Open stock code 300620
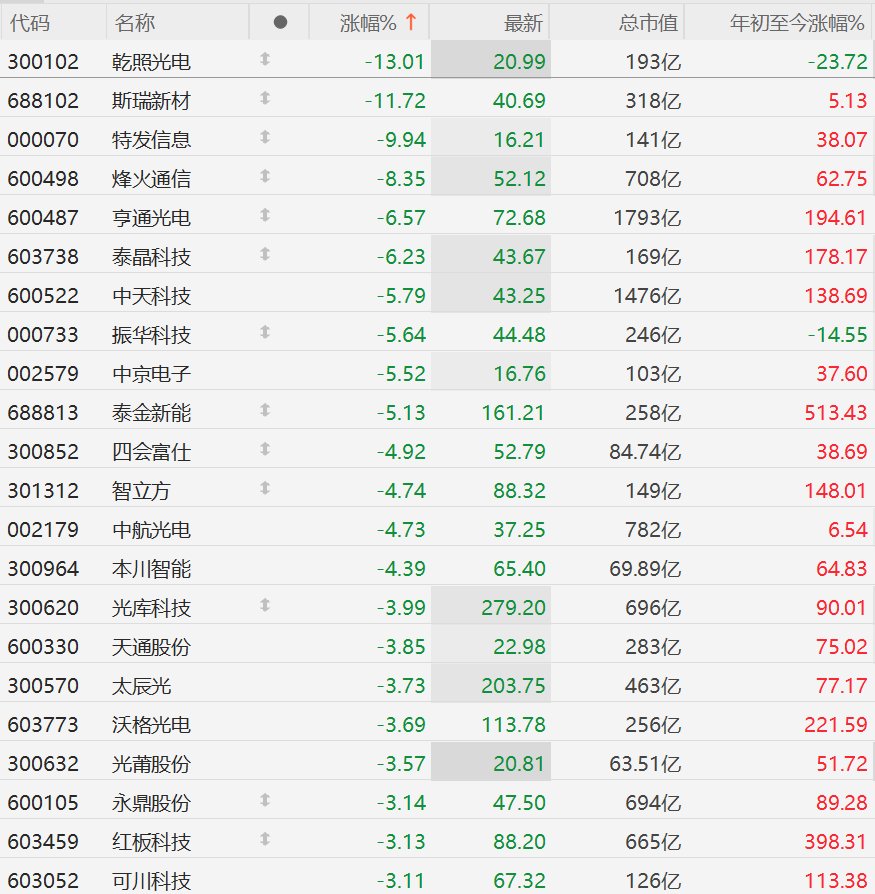The height and width of the screenshot is (894, 875). point(43,608)
